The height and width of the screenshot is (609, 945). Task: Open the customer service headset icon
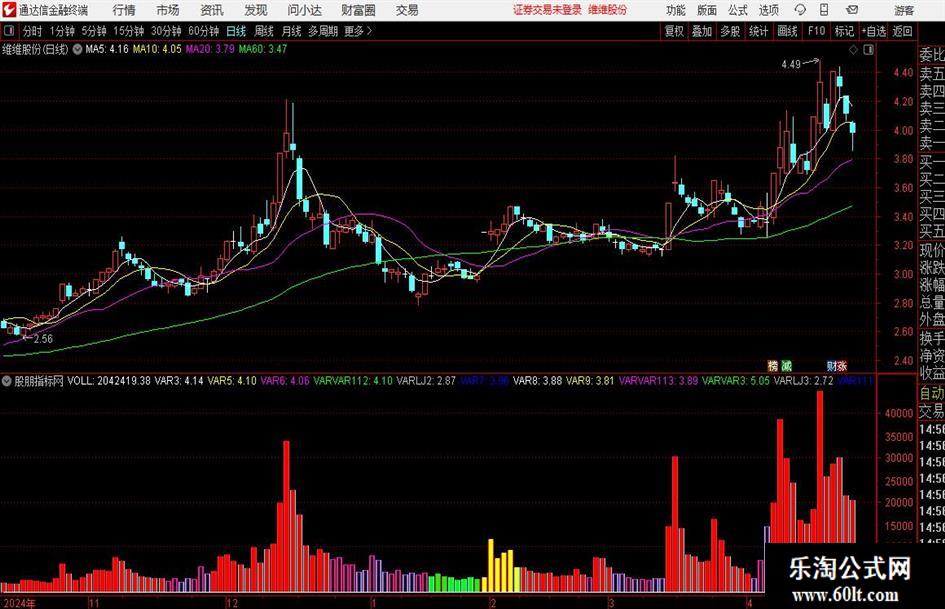[x=800, y=10]
